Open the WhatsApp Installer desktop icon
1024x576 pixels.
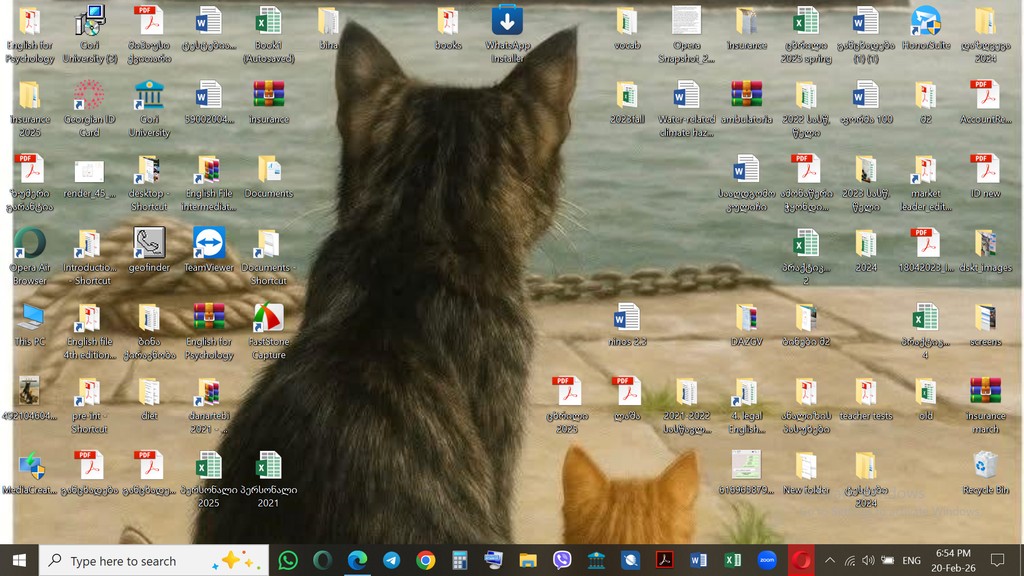(507, 34)
